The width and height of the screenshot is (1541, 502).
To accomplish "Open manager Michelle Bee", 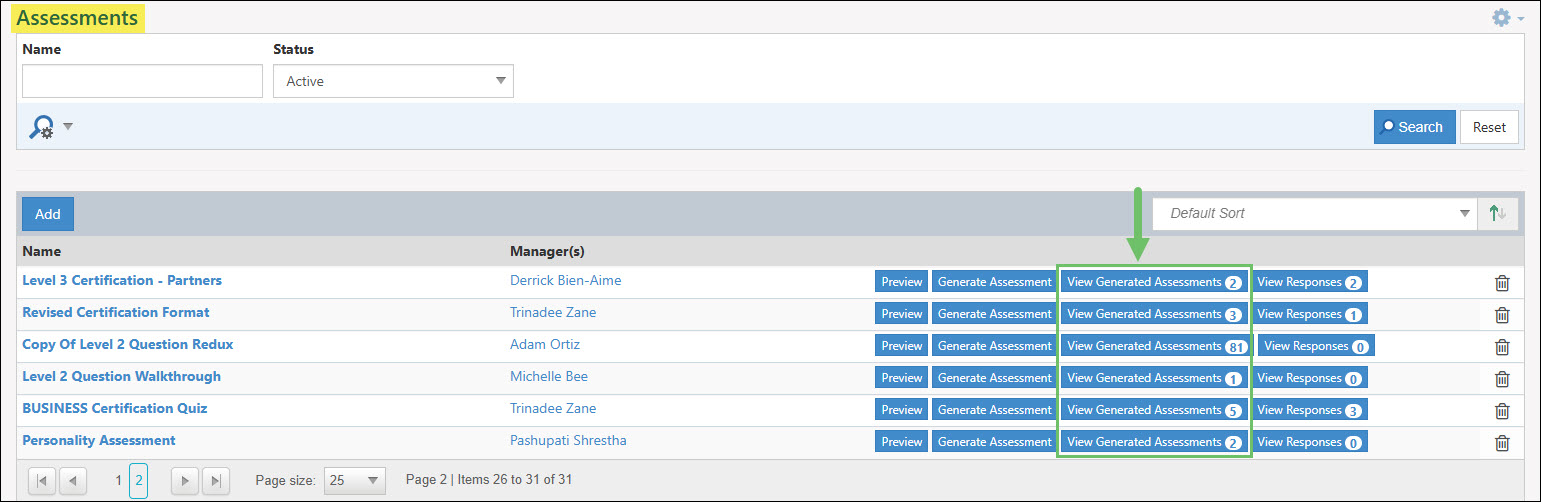I will point(549,376).
